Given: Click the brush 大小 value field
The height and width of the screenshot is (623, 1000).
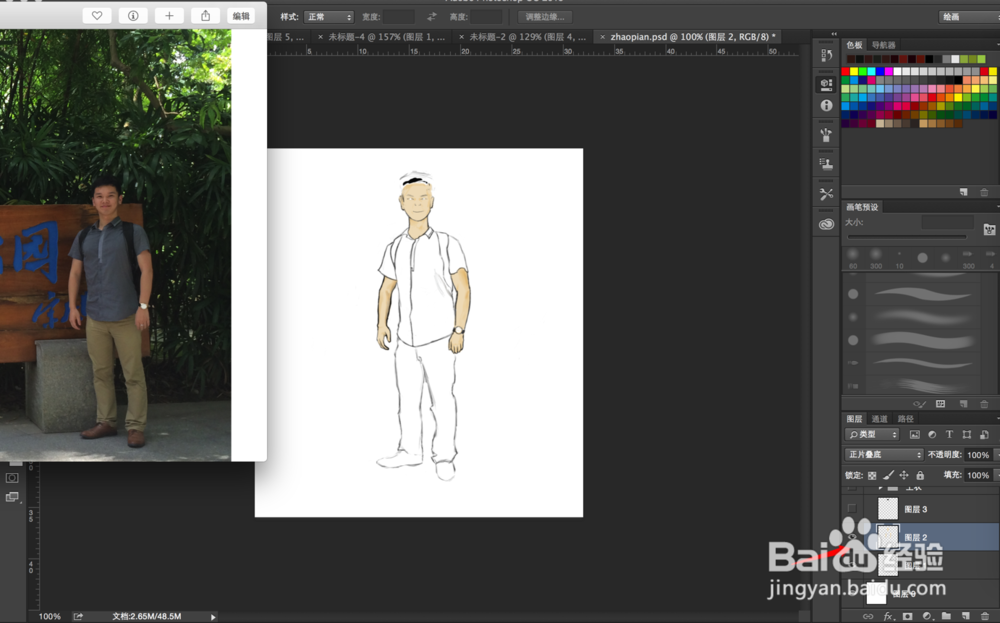Looking at the screenshot, I should pyautogui.click(x=948, y=223).
